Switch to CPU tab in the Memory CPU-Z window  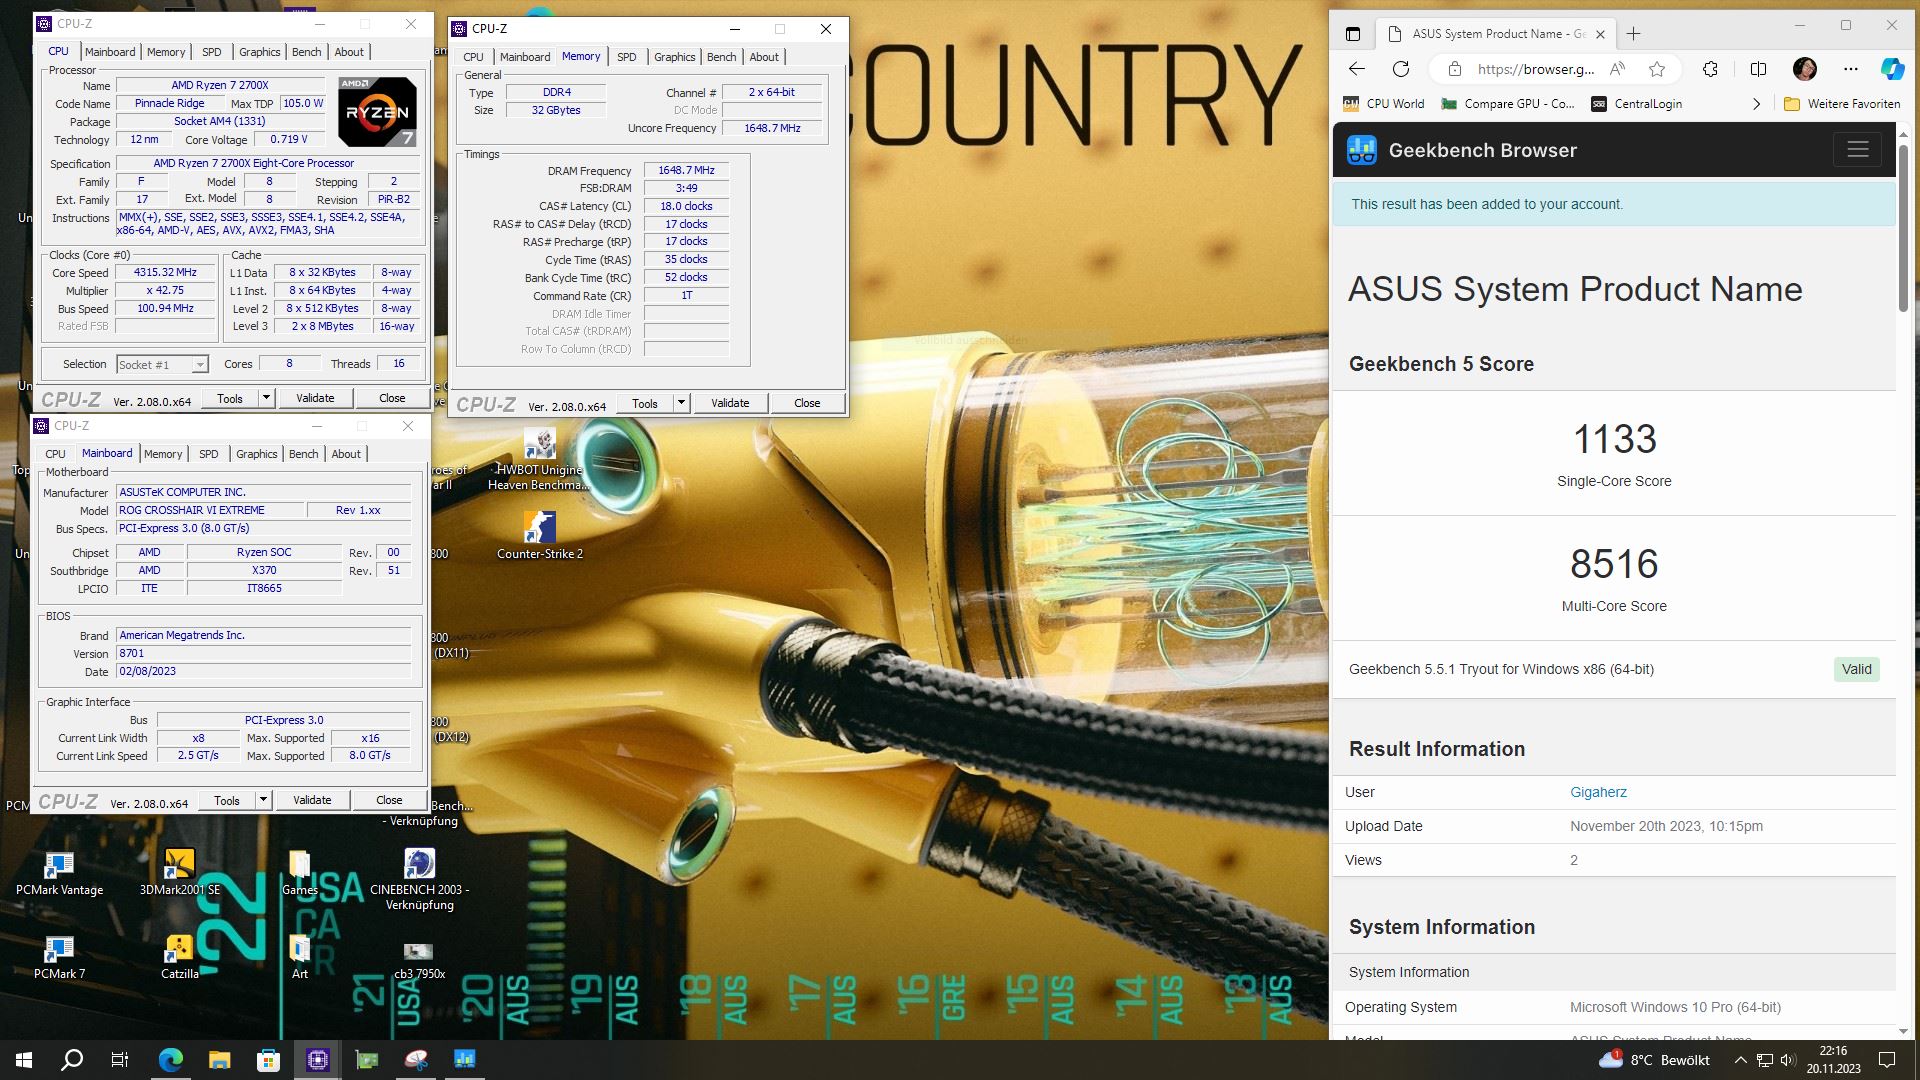(473, 57)
